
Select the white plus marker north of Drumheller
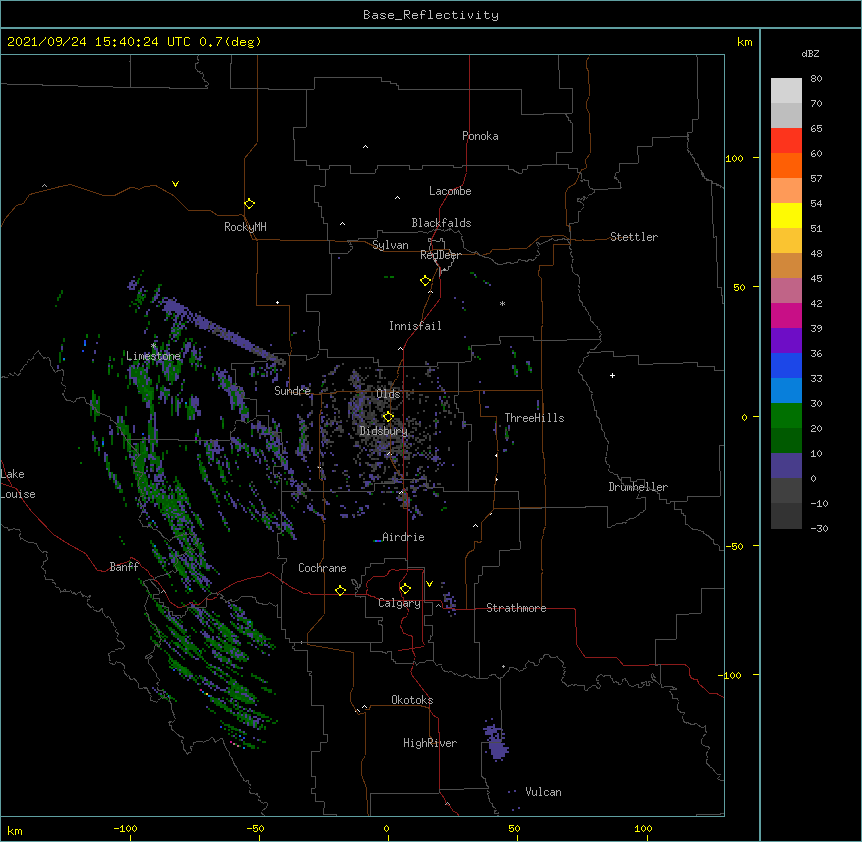pos(612,375)
